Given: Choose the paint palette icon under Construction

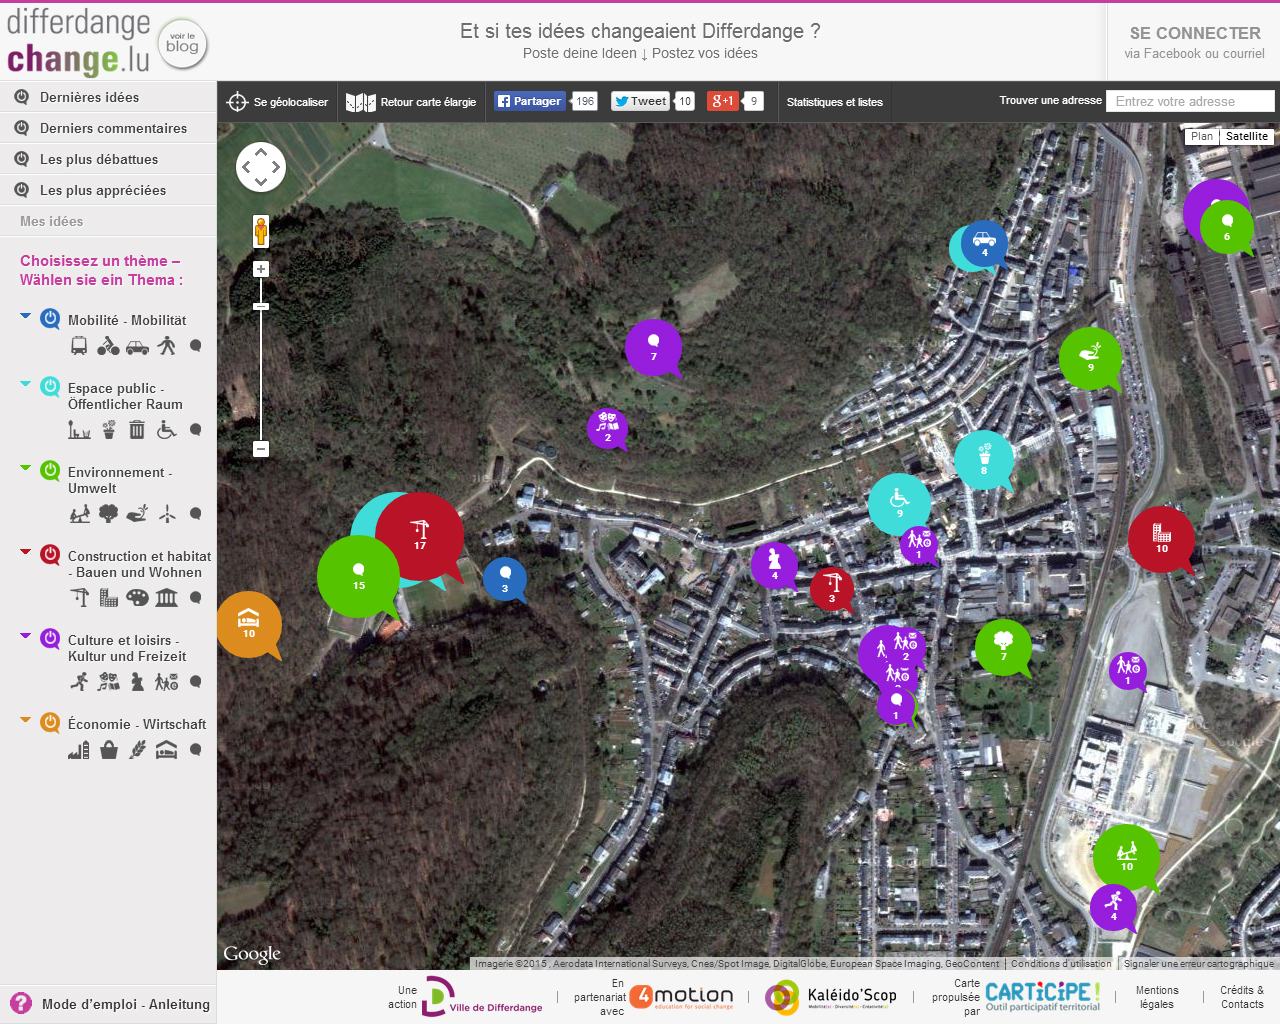Looking at the screenshot, I should coord(137,598).
